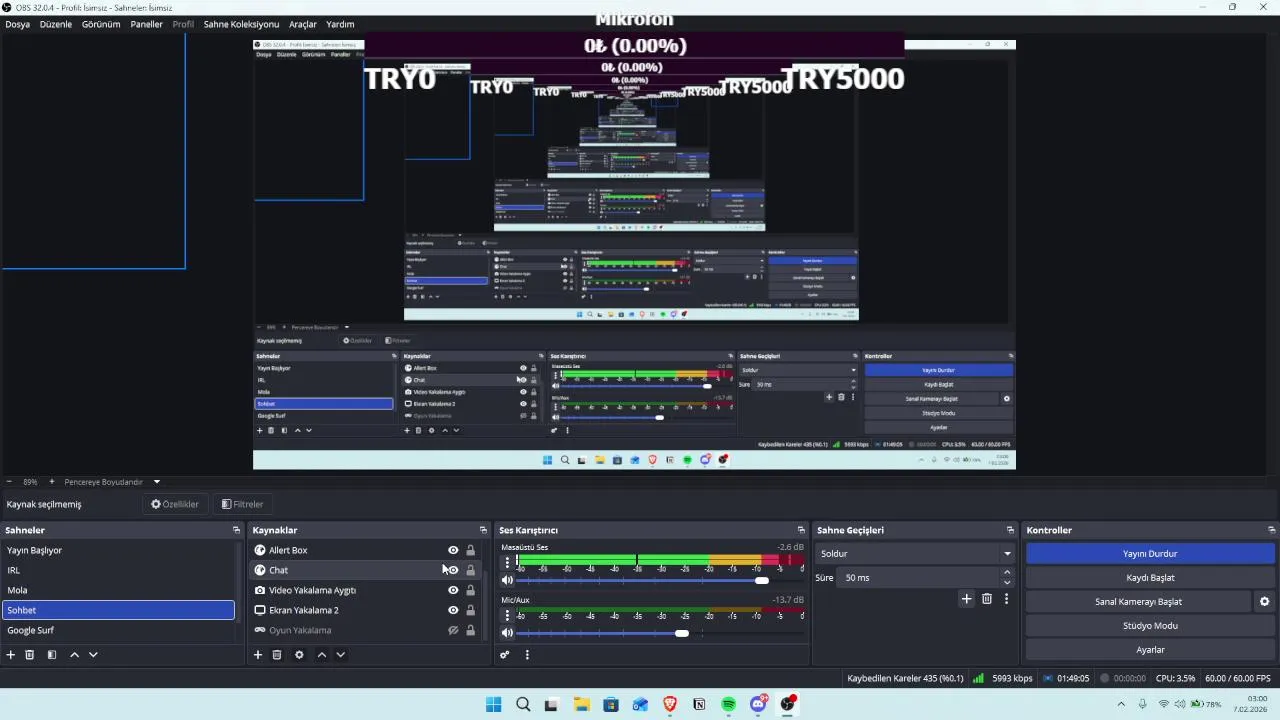Pop out the Kaynaklar dock
The height and width of the screenshot is (720, 1280).
click(484, 530)
